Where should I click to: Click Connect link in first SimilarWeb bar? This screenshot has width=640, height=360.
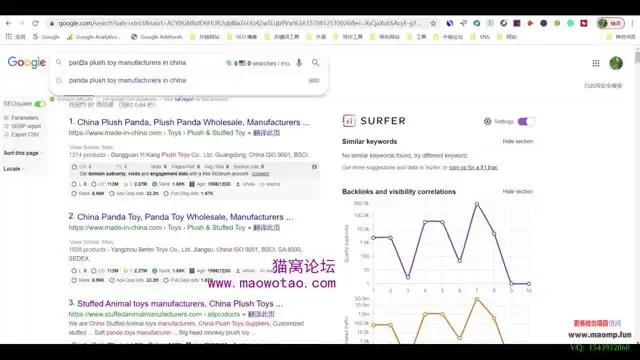(260, 173)
